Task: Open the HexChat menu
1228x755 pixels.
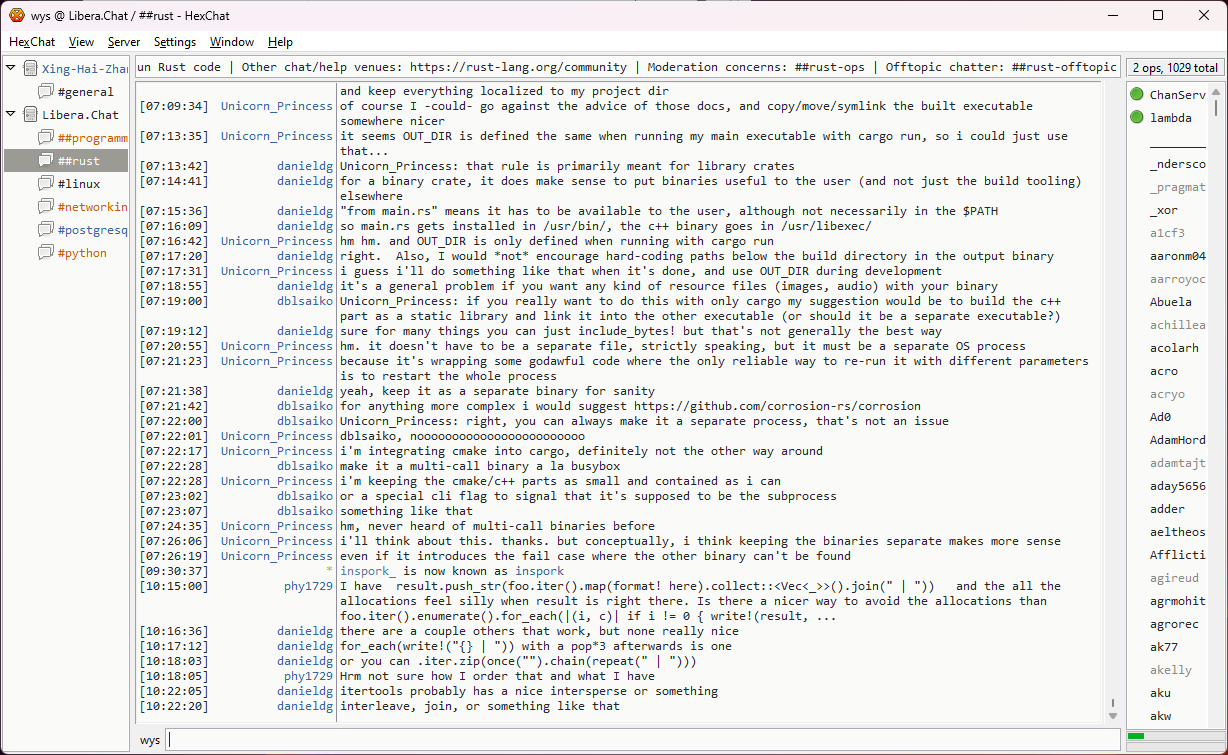Action: point(32,42)
